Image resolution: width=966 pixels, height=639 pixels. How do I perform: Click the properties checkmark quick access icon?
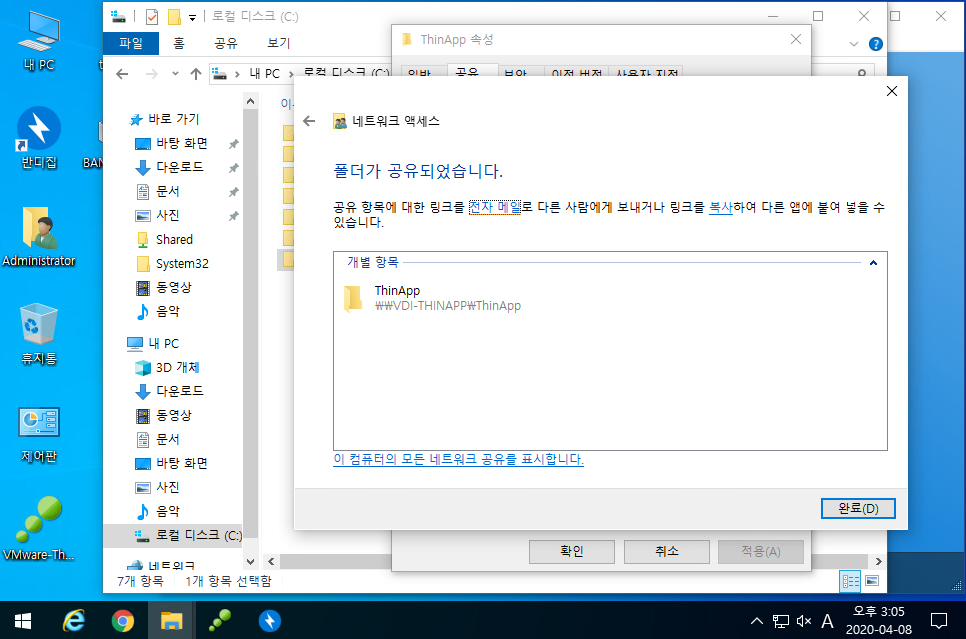click(x=152, y=17)
